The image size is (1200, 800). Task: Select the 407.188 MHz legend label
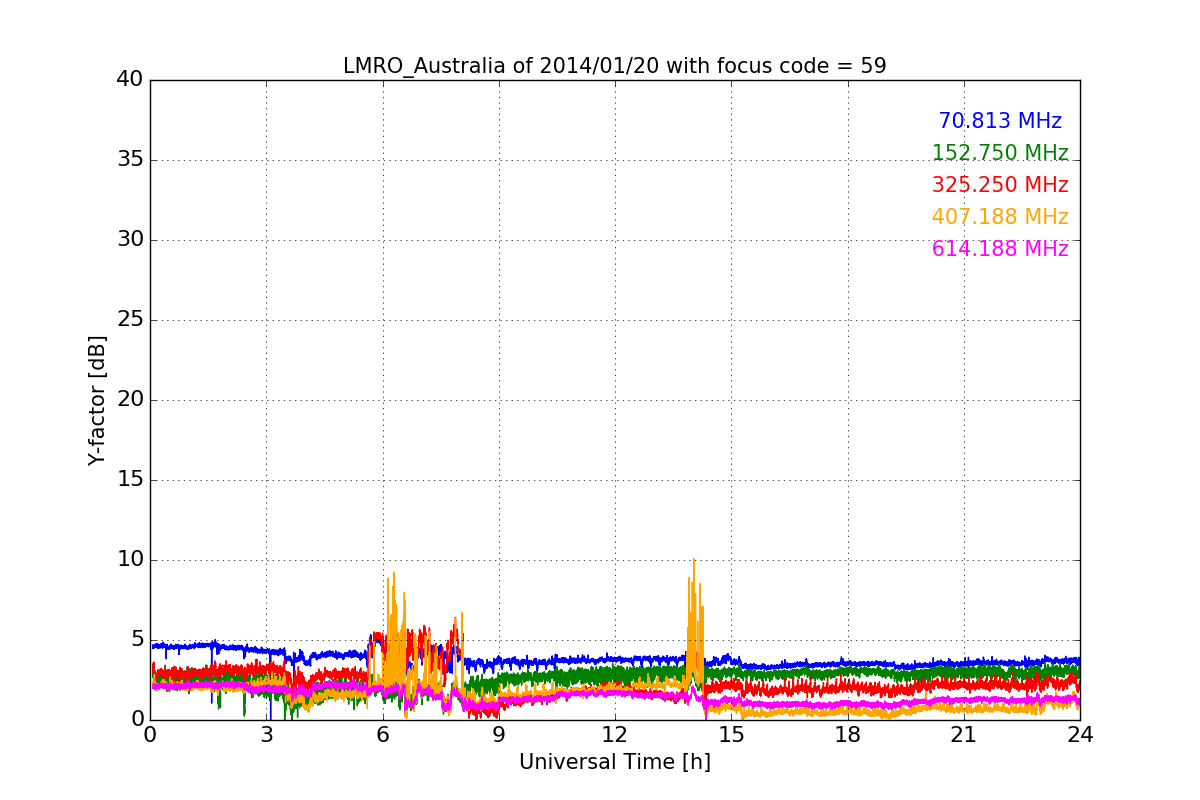coord(1000,217)
